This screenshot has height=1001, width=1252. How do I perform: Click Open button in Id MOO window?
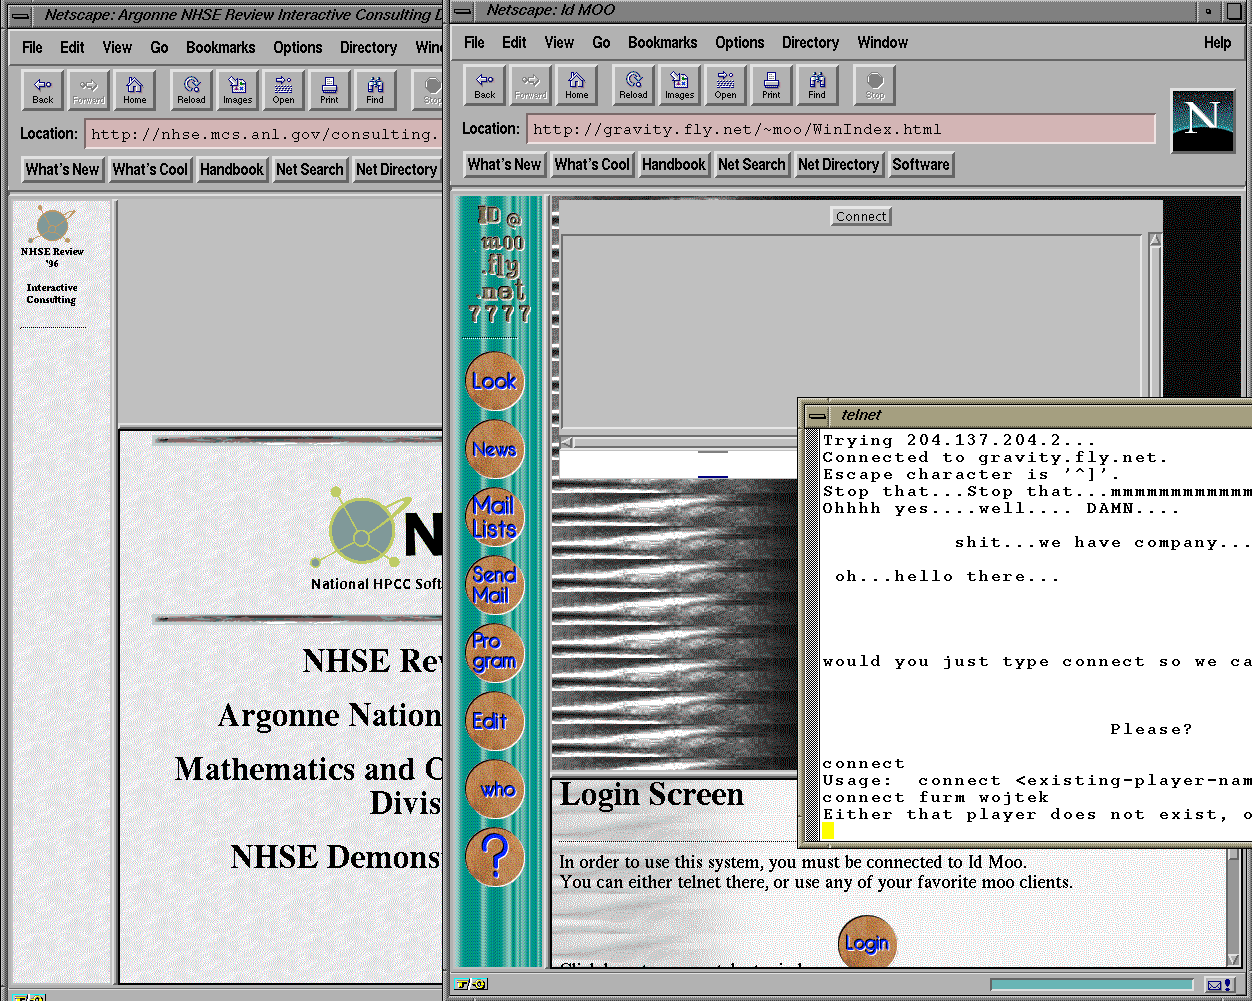point(725,85)
